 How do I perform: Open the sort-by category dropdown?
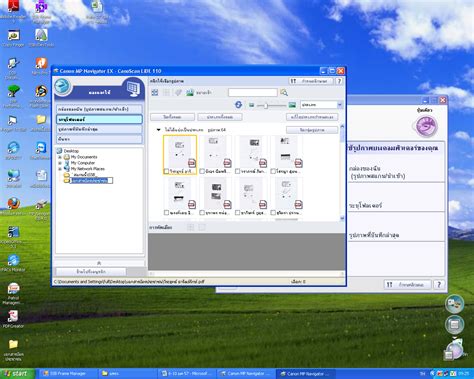321,105
